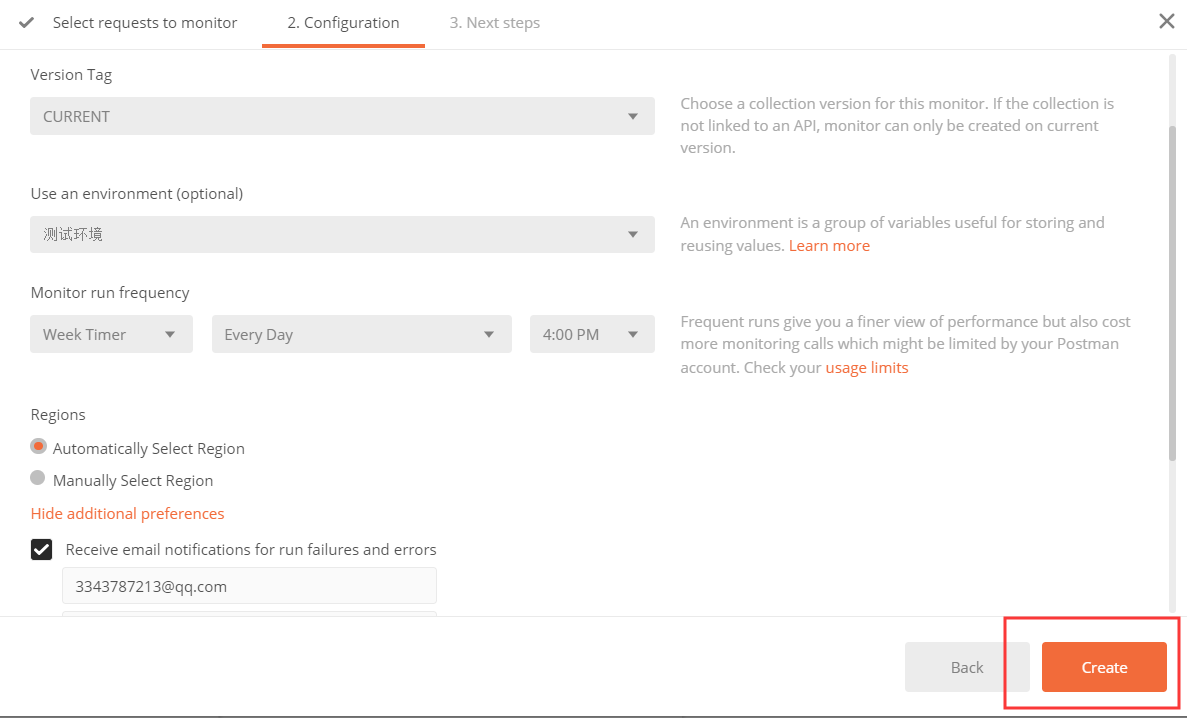The image size is (1187, 718).
Task: Open the environment Learn more link
Action: tap(829, 245)
